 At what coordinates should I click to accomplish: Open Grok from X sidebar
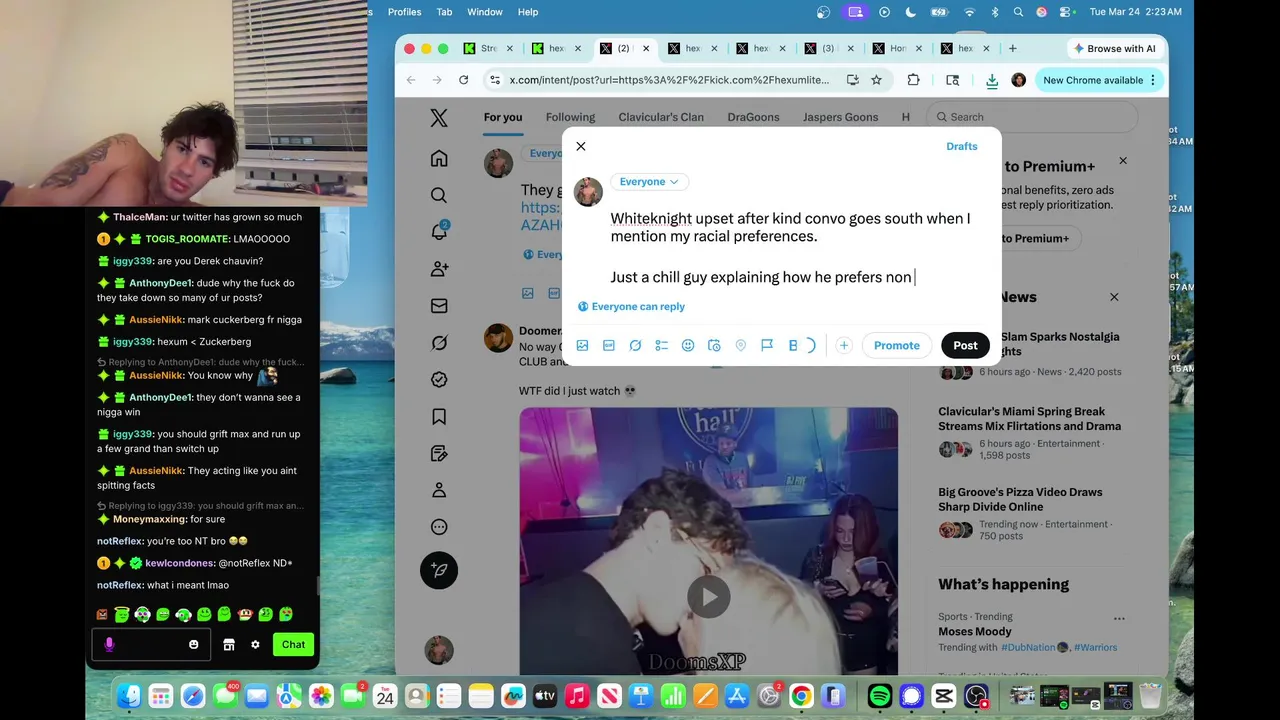coord(439,343)
